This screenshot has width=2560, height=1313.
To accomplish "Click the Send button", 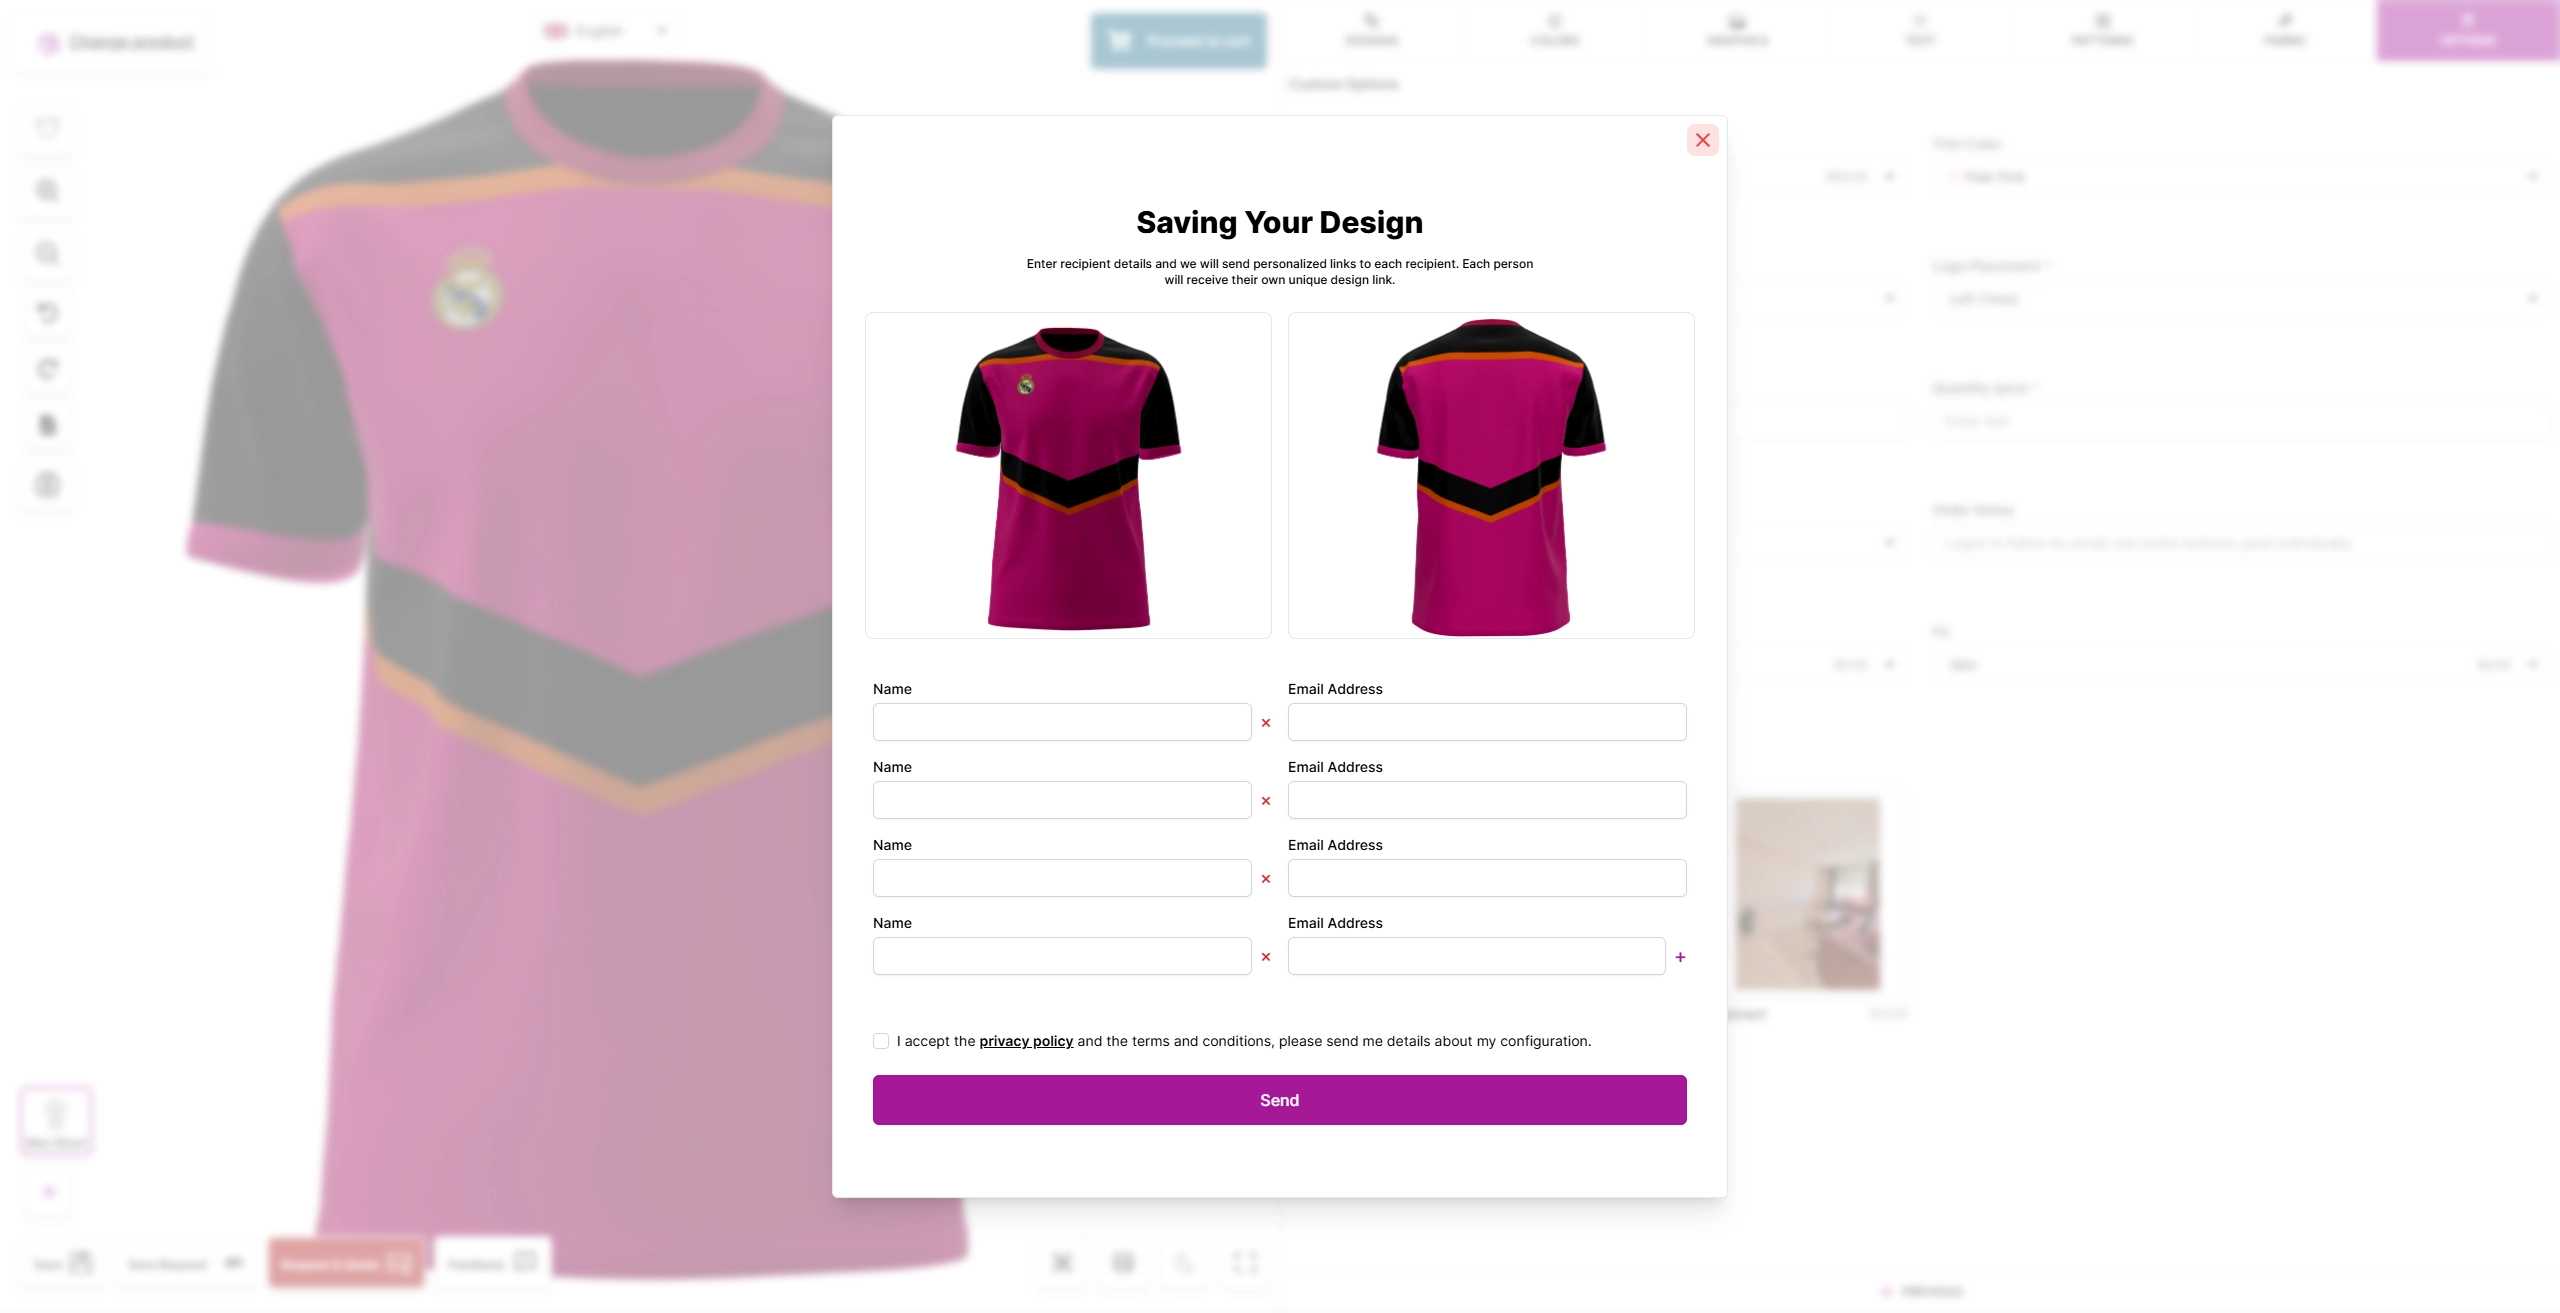I will (x=1279, y=1099).
